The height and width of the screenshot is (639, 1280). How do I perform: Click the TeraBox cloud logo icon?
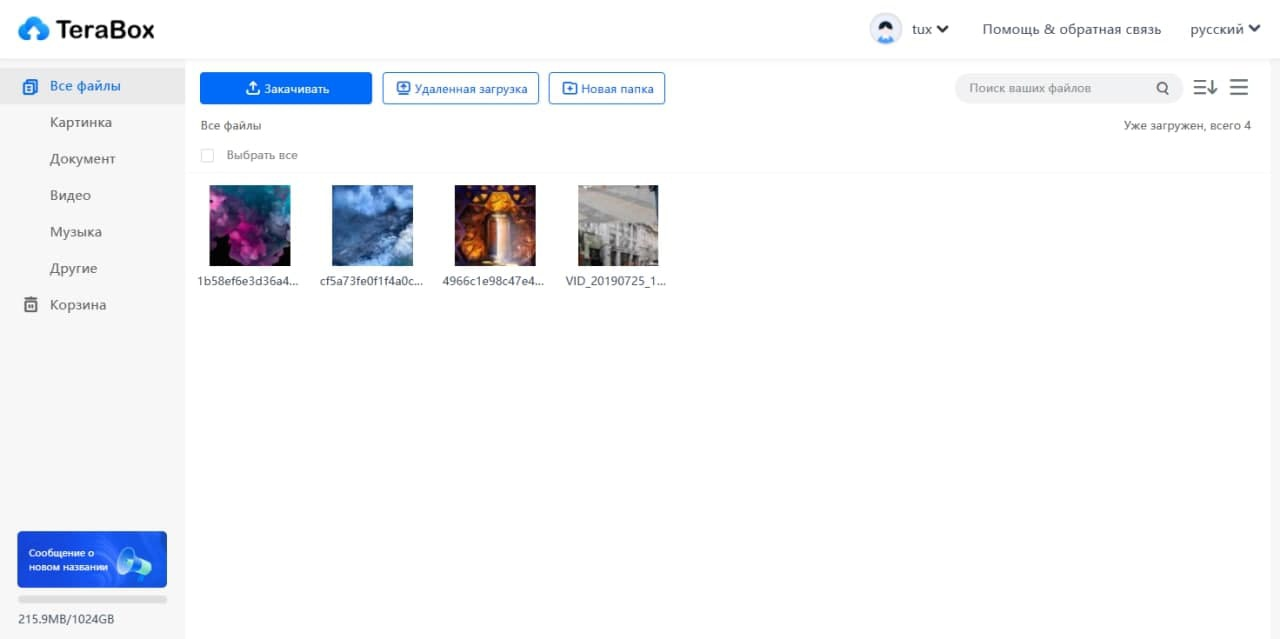pyautogui.click(x=34, y=29)
